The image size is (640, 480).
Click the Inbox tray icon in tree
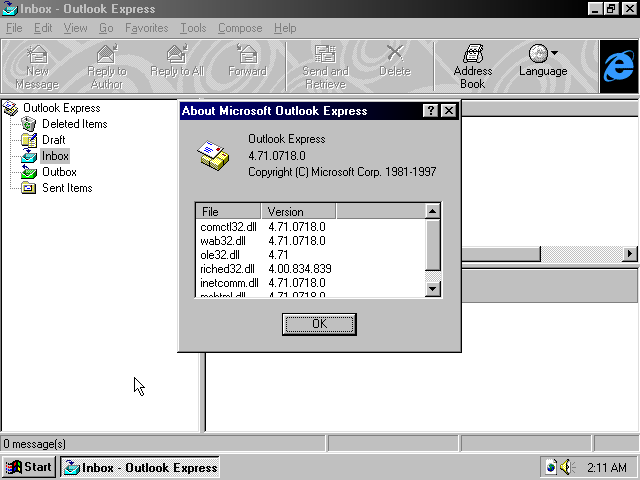pyautogui.click(x=29, y=156)
